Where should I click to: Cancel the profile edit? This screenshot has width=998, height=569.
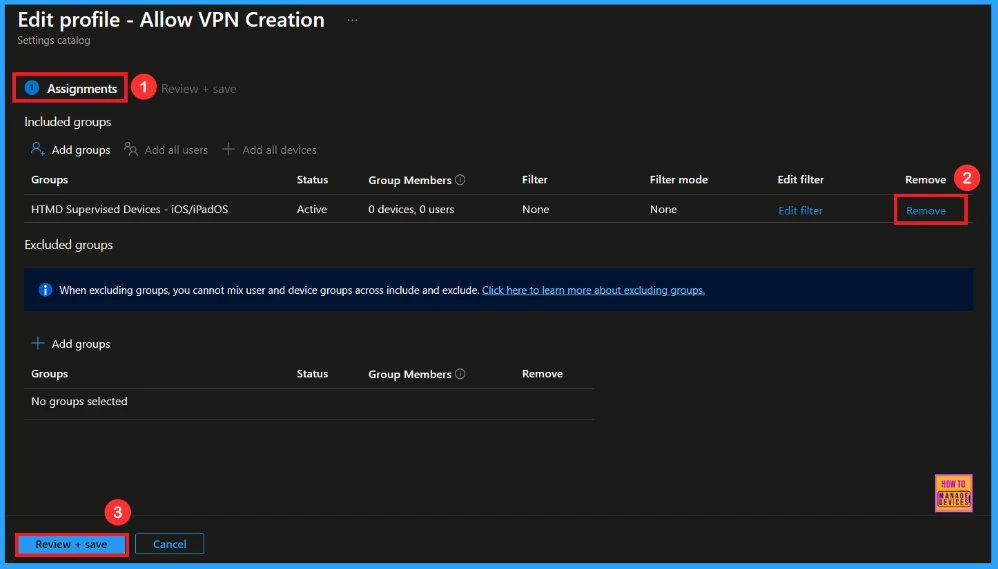click(x=170, y=544)
